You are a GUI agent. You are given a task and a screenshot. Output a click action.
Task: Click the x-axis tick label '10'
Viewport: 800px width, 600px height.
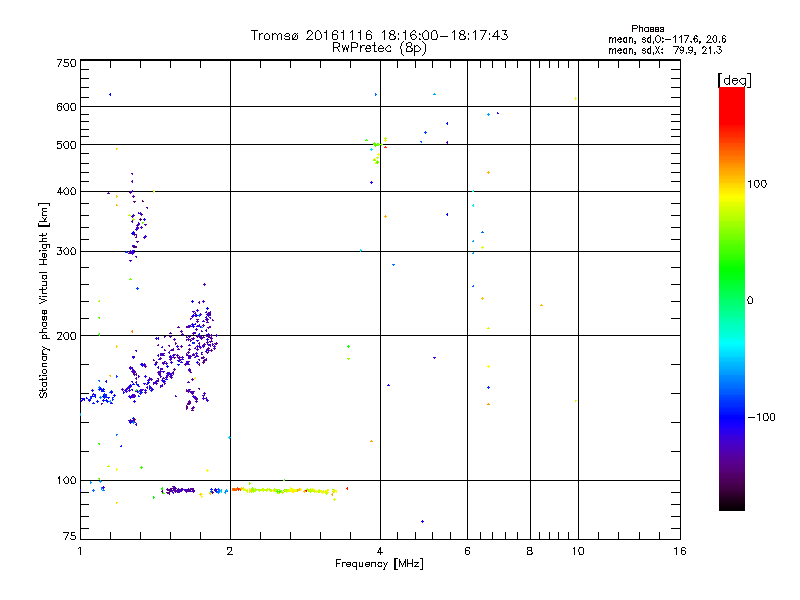[578, 551]
